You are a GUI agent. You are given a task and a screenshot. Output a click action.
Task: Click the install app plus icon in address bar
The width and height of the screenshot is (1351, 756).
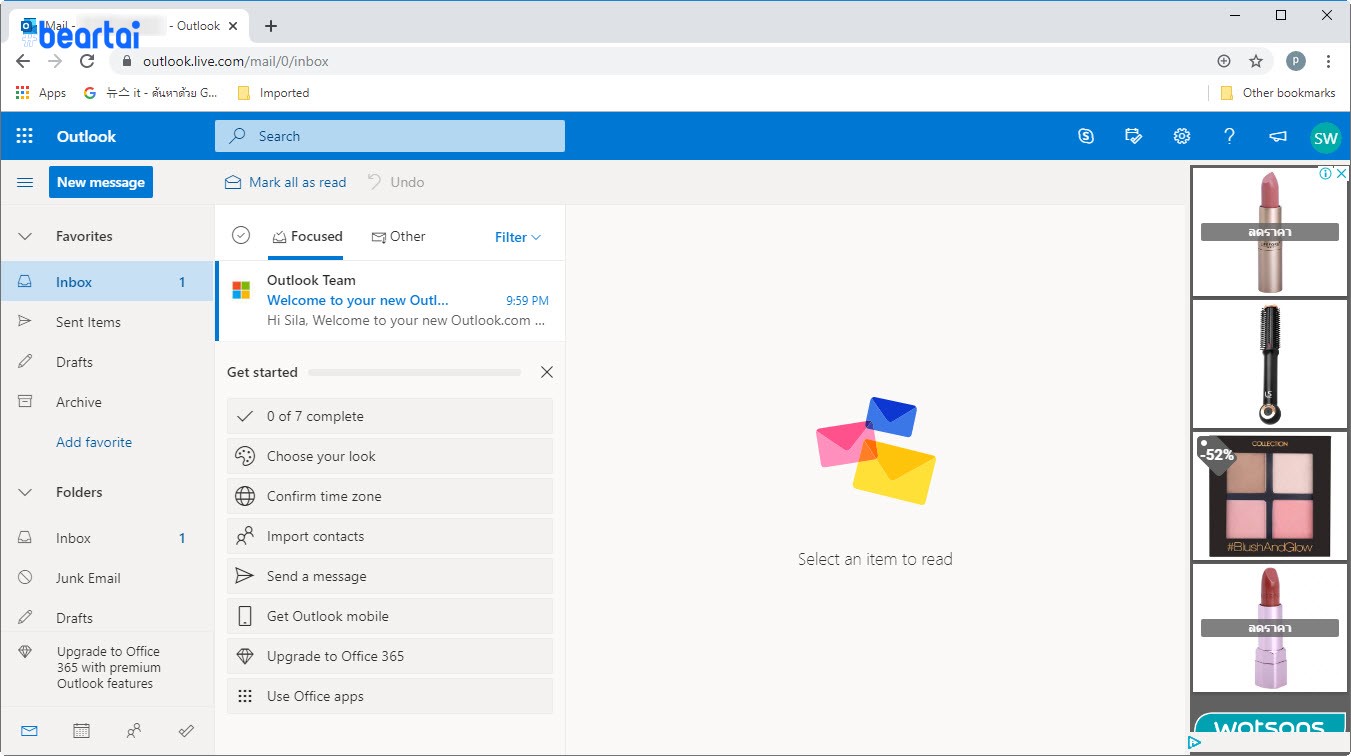[1224, 61]
